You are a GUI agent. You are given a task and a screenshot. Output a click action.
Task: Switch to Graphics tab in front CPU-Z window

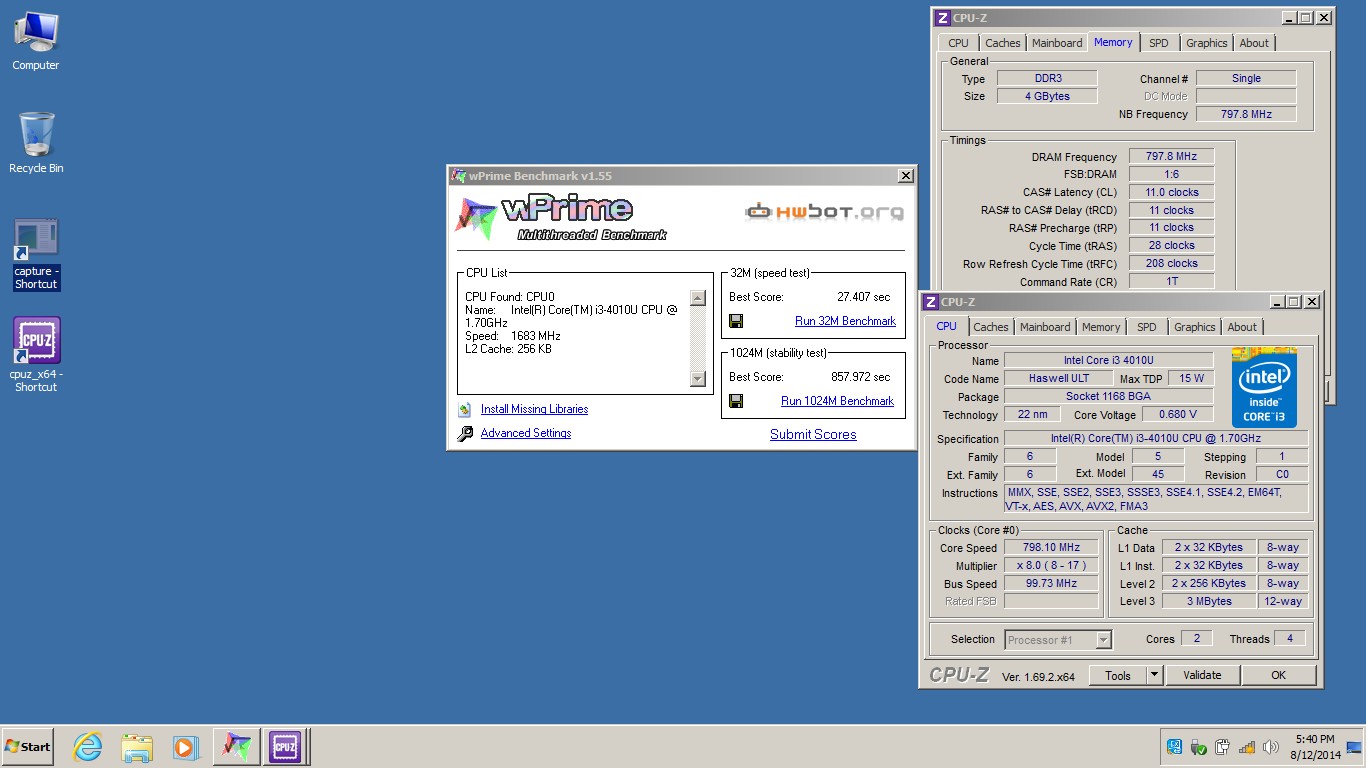click(1195, 327)
